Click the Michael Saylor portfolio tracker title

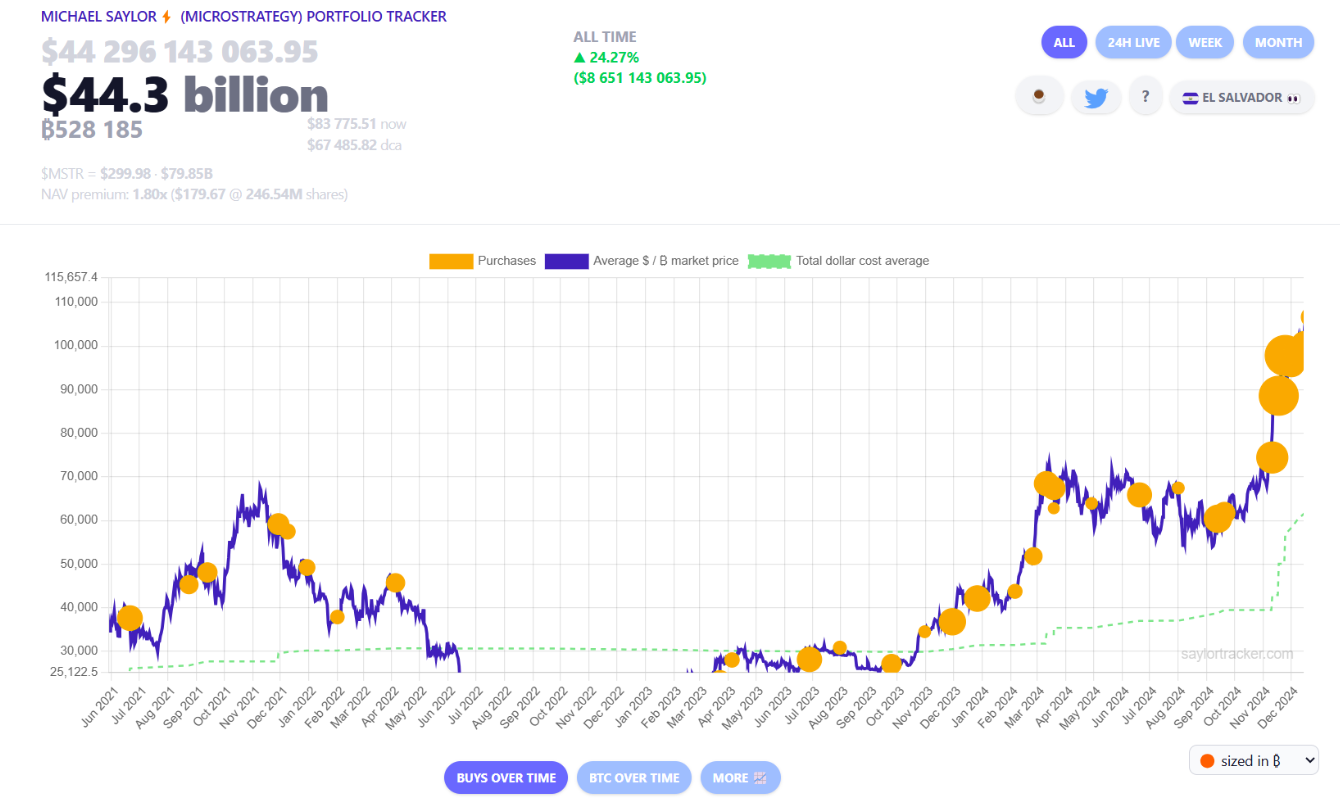244,17
